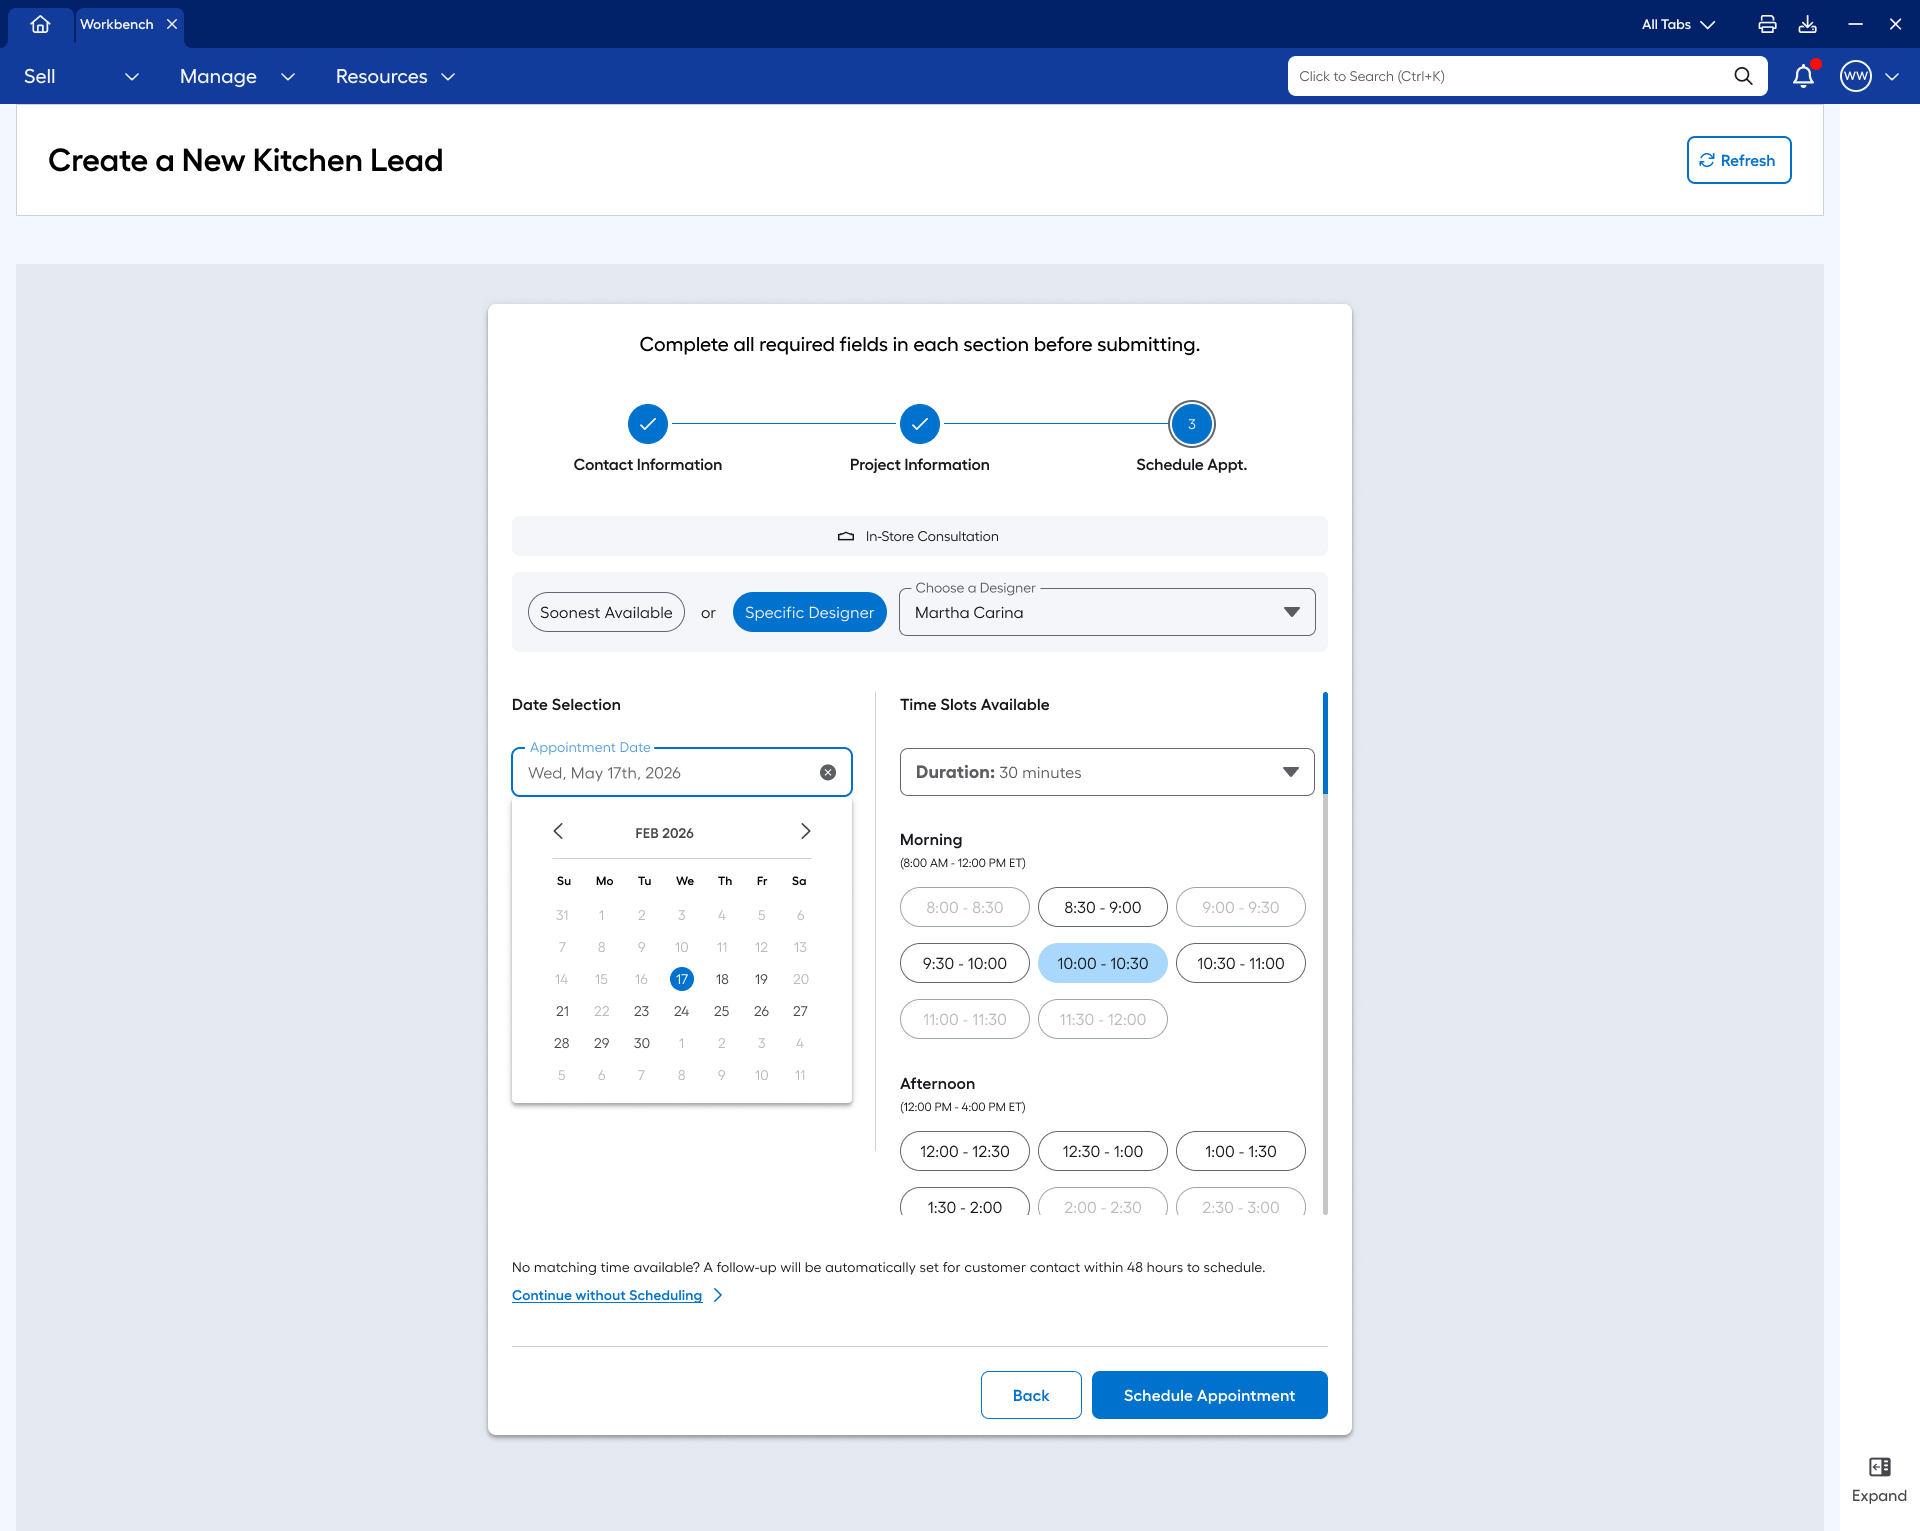Image resolution: width=1920 pixels, height=1531 pixels.
Task: Click the WW user avatar
Action: pos(1856,76)
